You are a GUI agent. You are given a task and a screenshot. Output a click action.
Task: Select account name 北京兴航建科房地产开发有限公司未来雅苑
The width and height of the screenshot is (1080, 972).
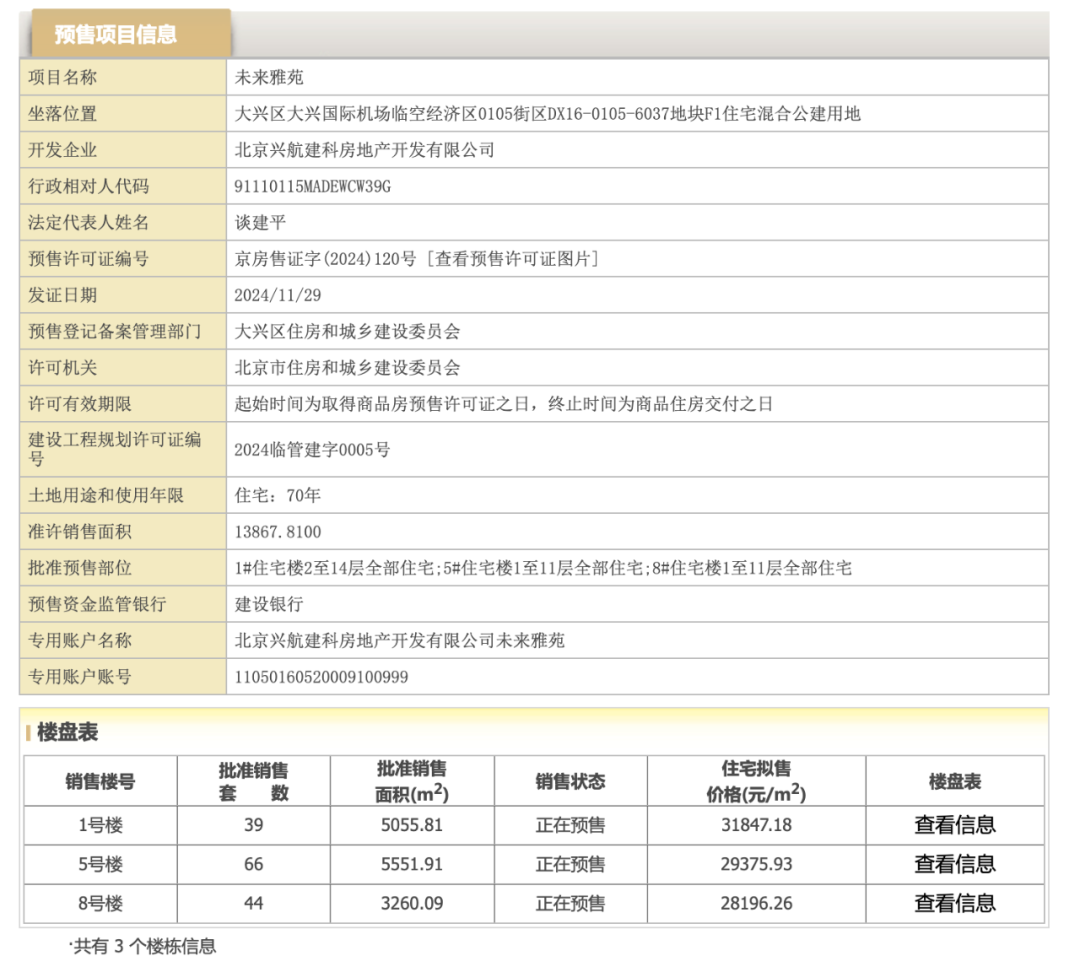click(399, 641)
